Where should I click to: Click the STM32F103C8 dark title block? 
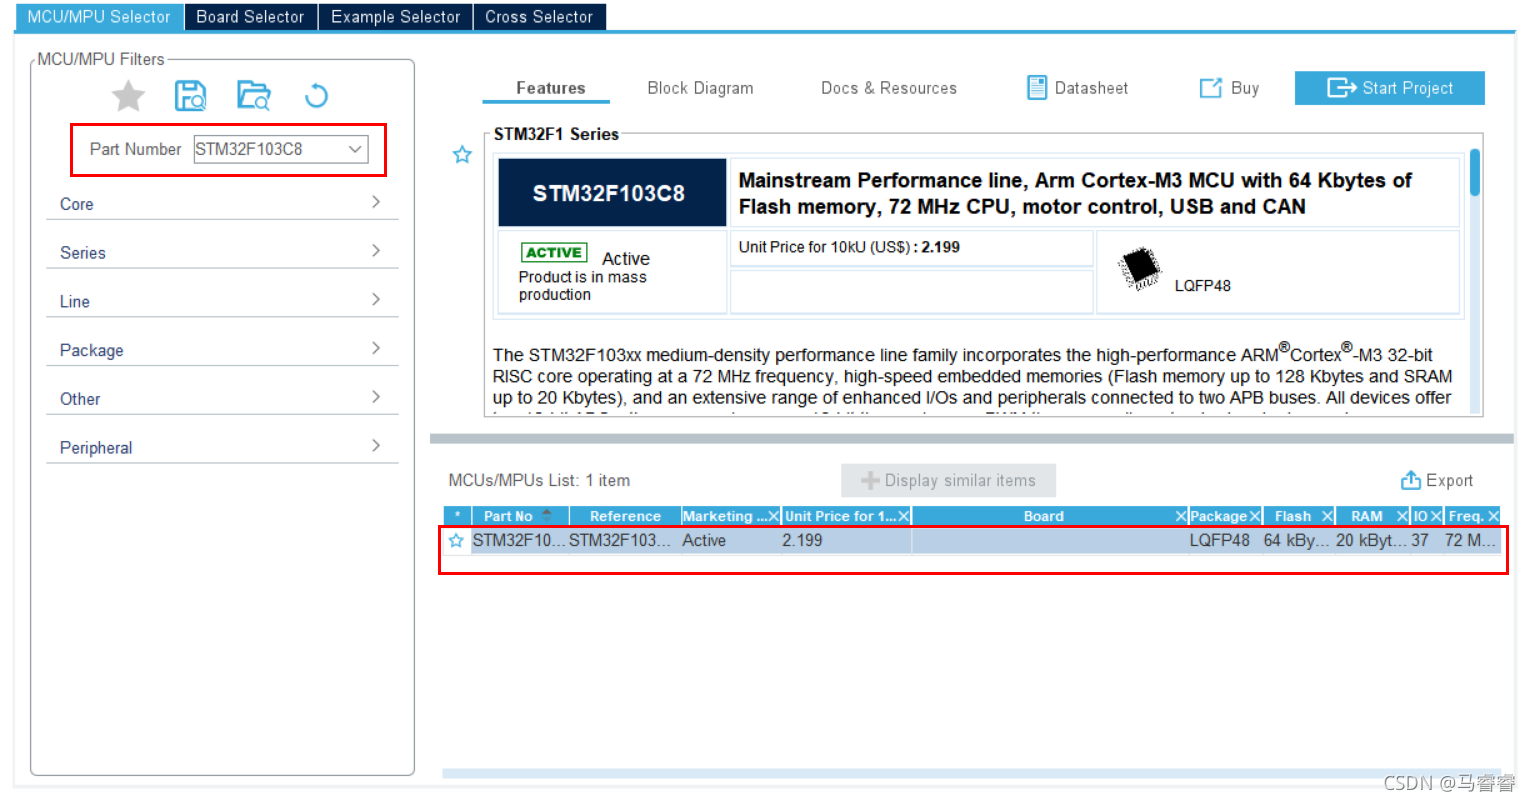[x=612, y=193]
